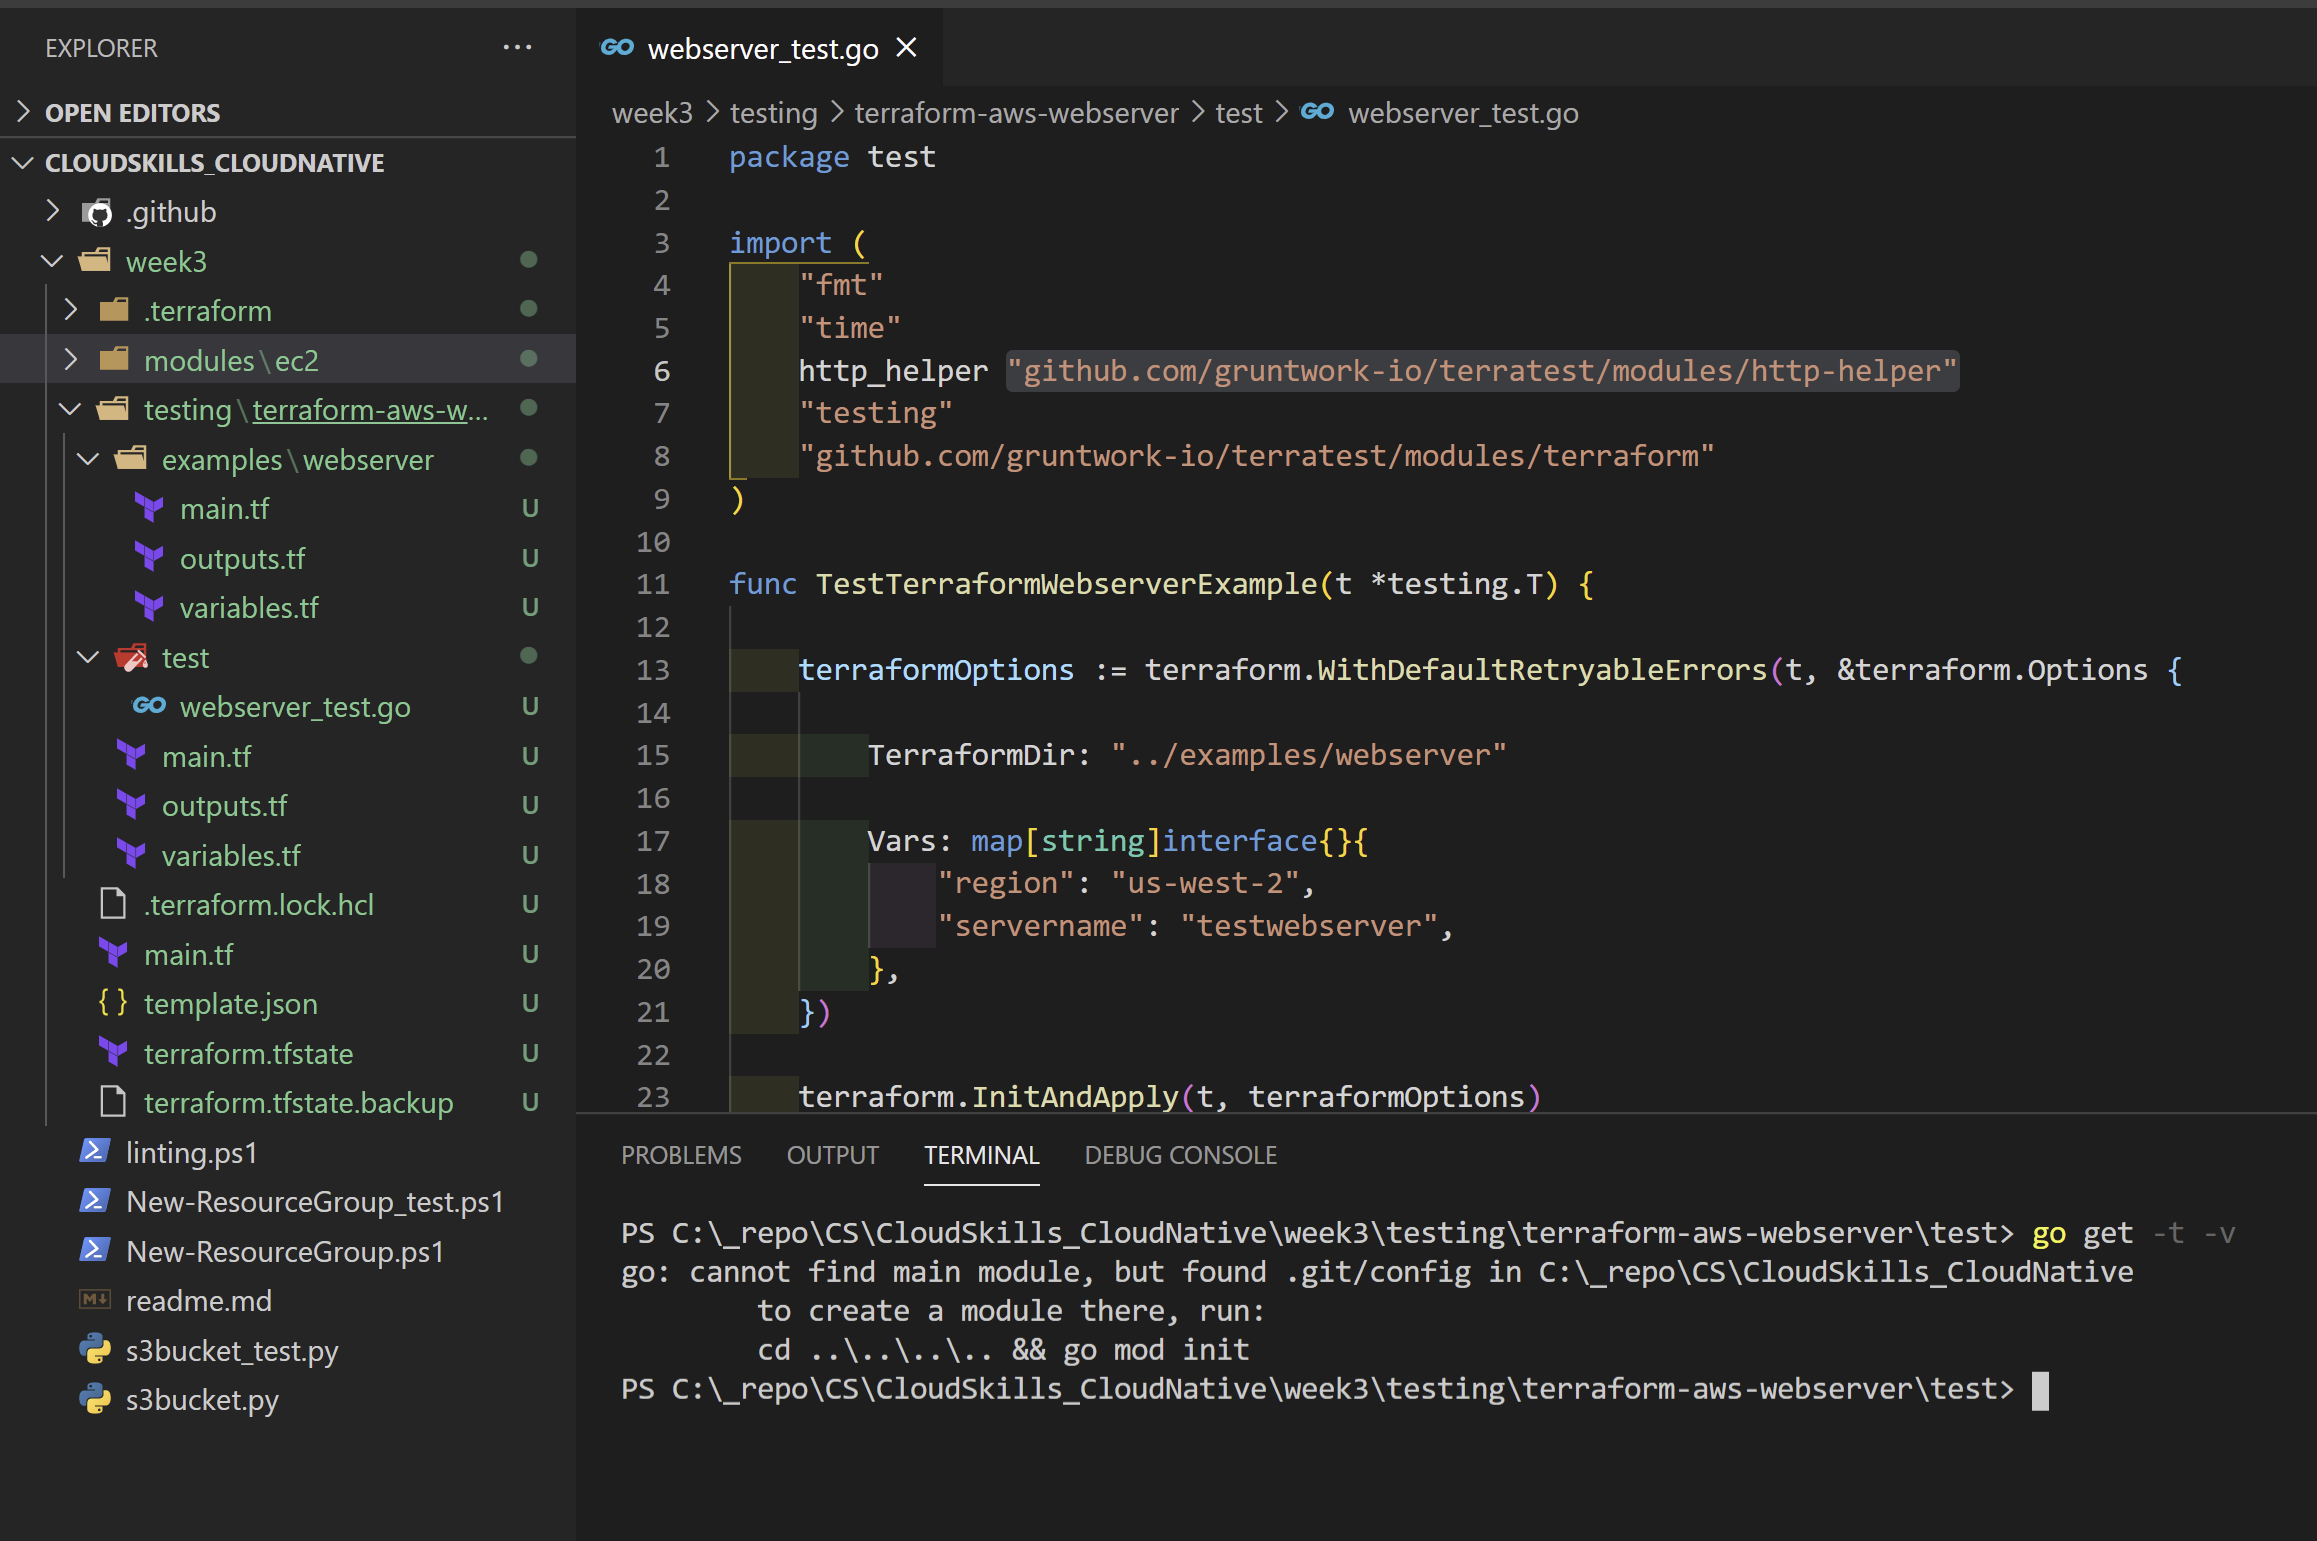Click webserver_test.go breadcrumb segment

click(1463, 113)
